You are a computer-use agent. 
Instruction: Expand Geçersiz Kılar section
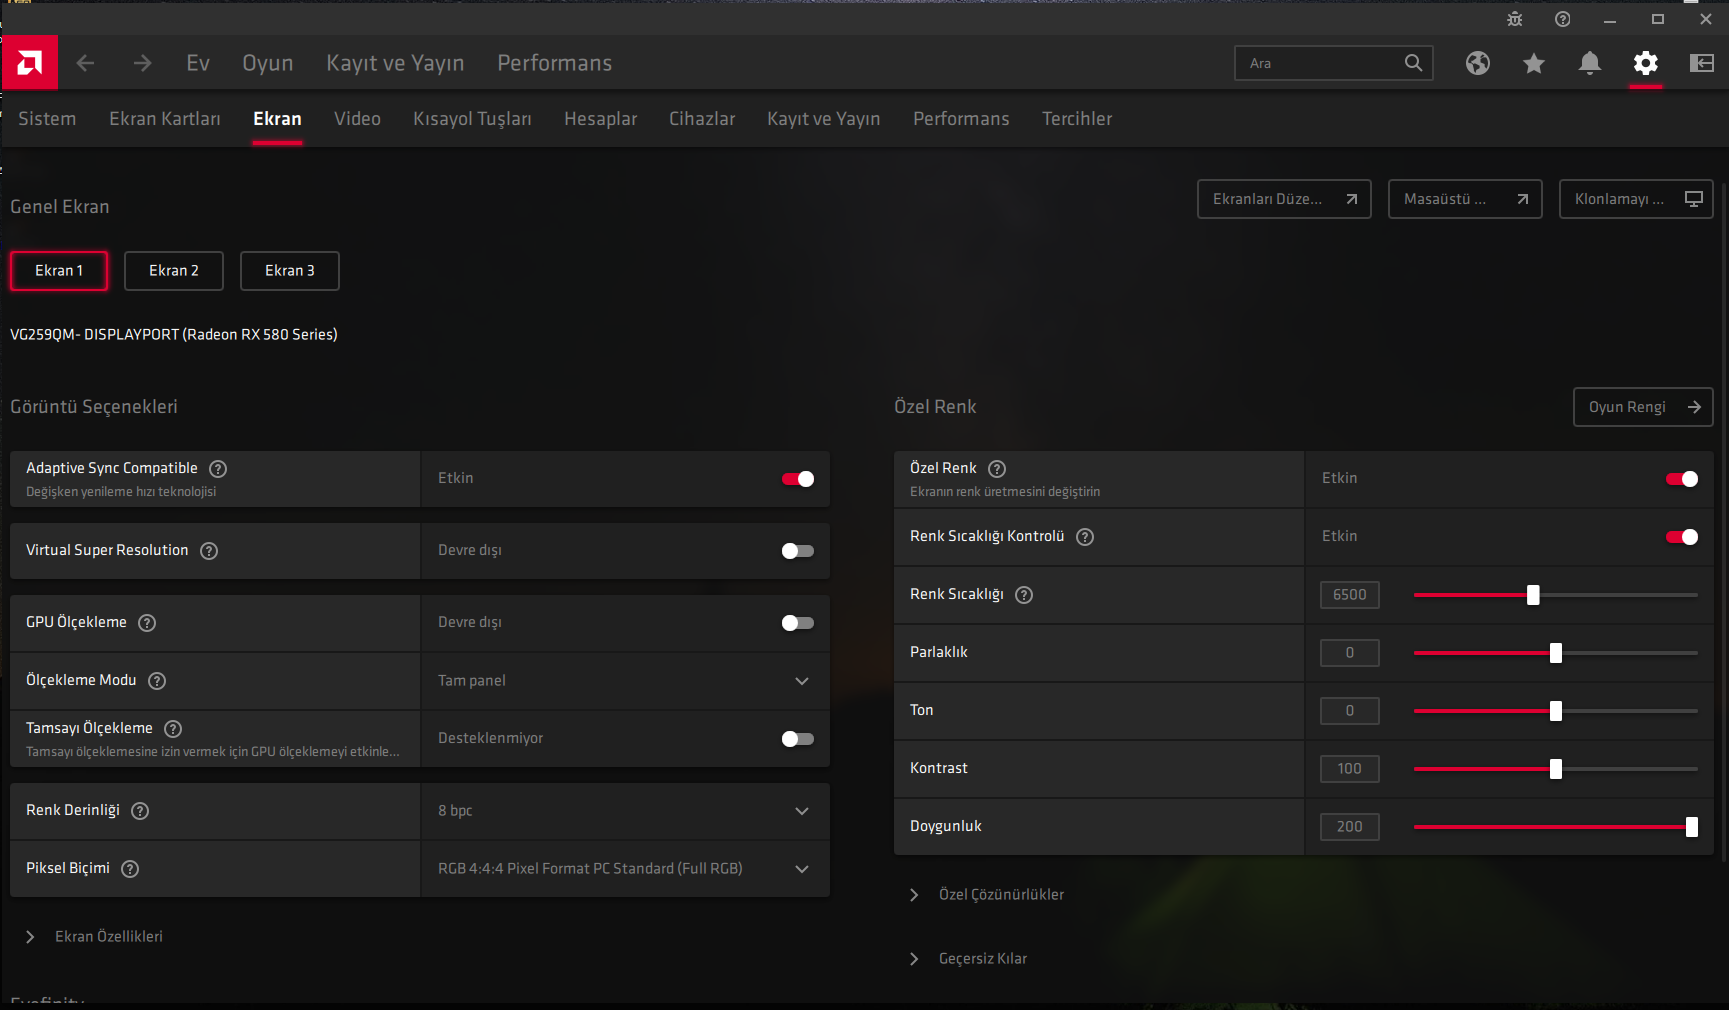pyautogui.click(x=968, y=959)
